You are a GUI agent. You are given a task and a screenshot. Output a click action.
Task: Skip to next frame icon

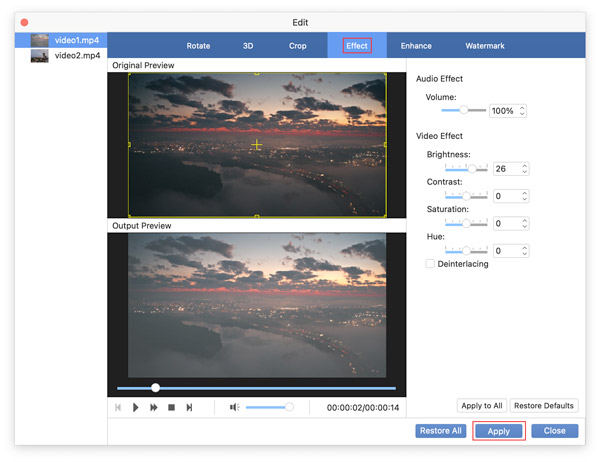pyautogui.click(x=189, y=407)
